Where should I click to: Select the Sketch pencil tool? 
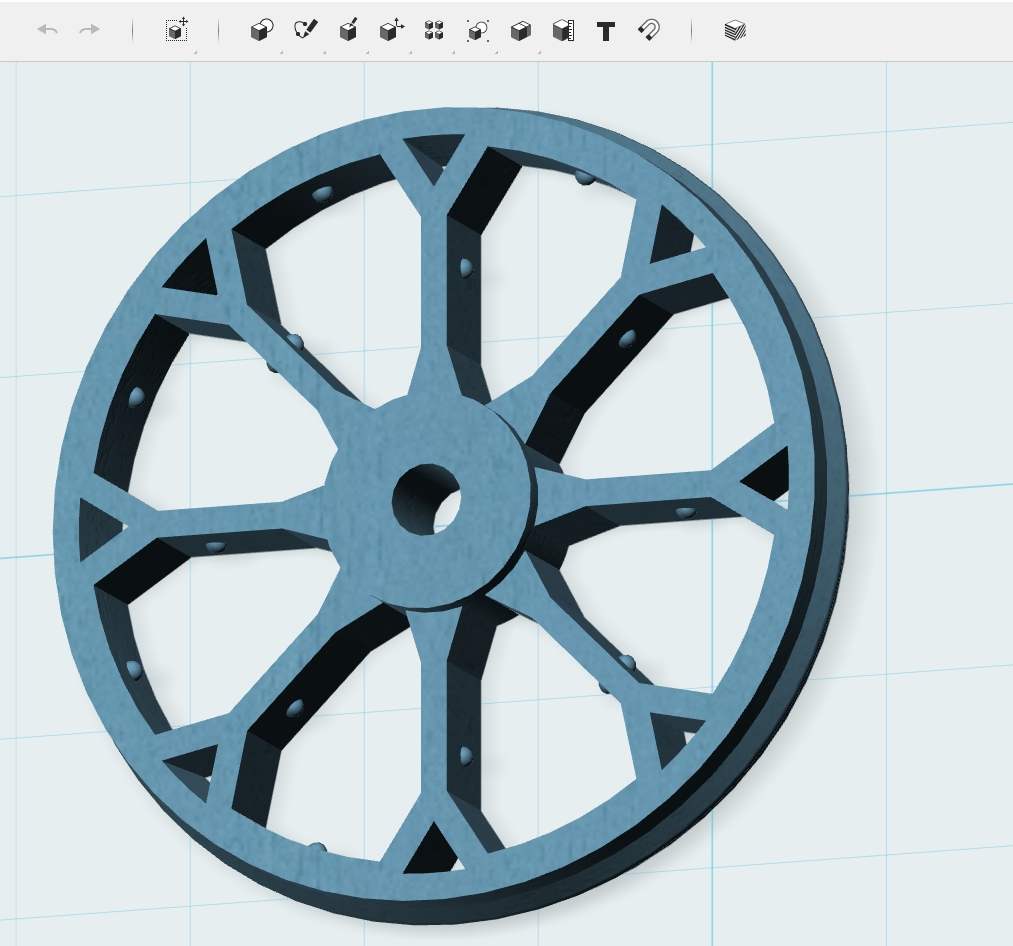click(x=305, y=30)
